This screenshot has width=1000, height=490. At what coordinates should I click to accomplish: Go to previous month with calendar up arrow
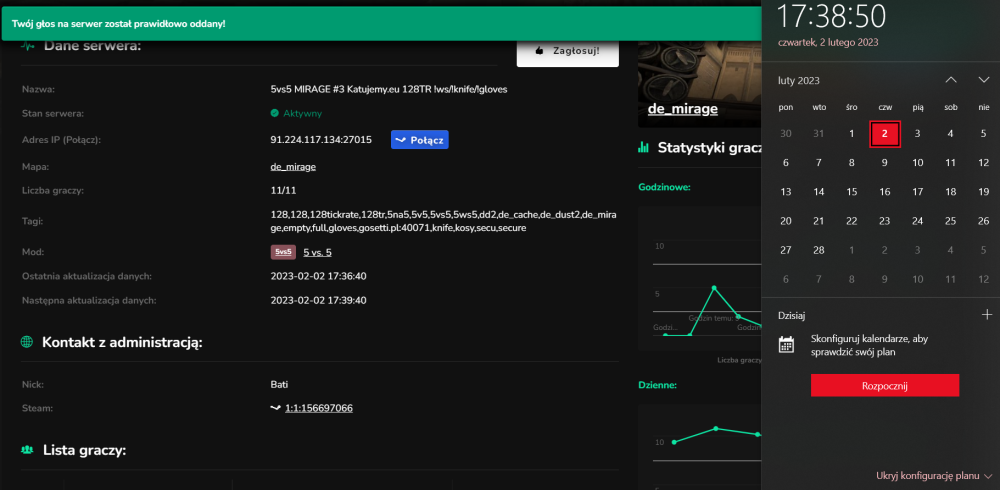tap(951, 80)
